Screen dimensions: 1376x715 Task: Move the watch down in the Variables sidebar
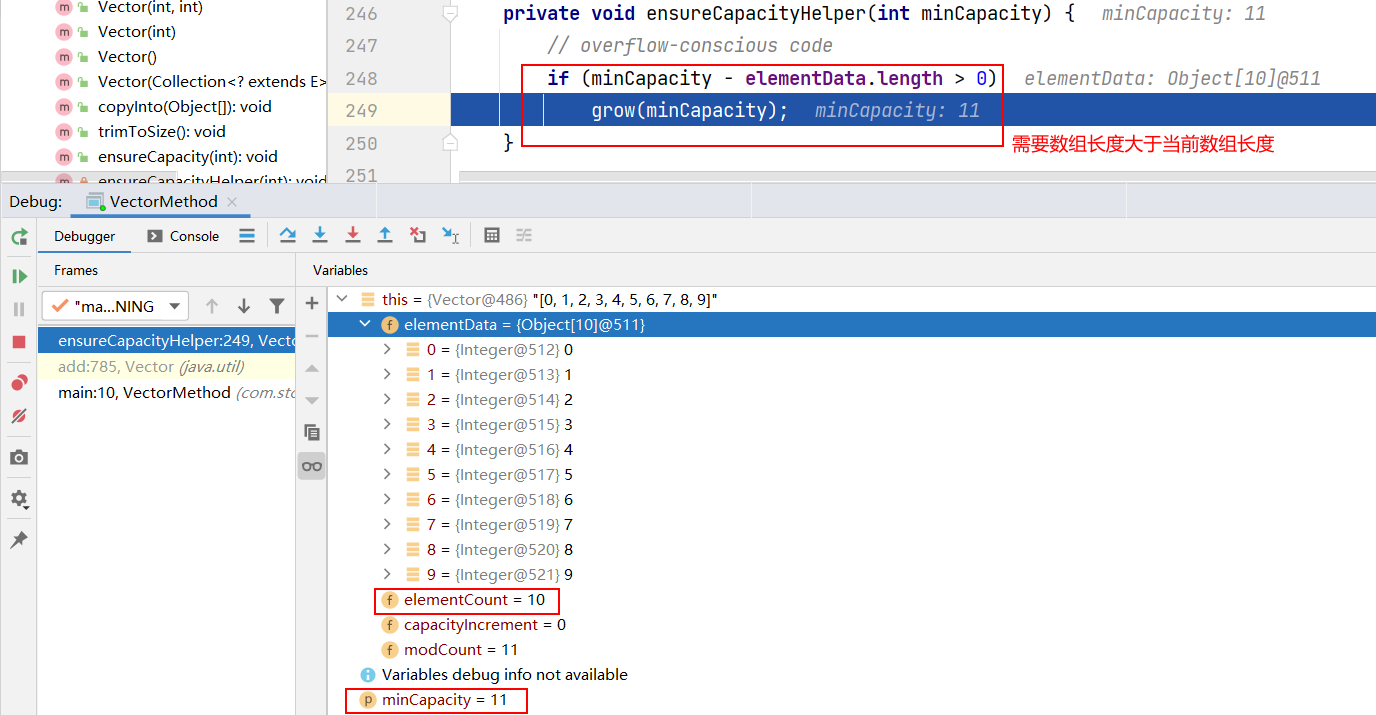tap(312, 400)
